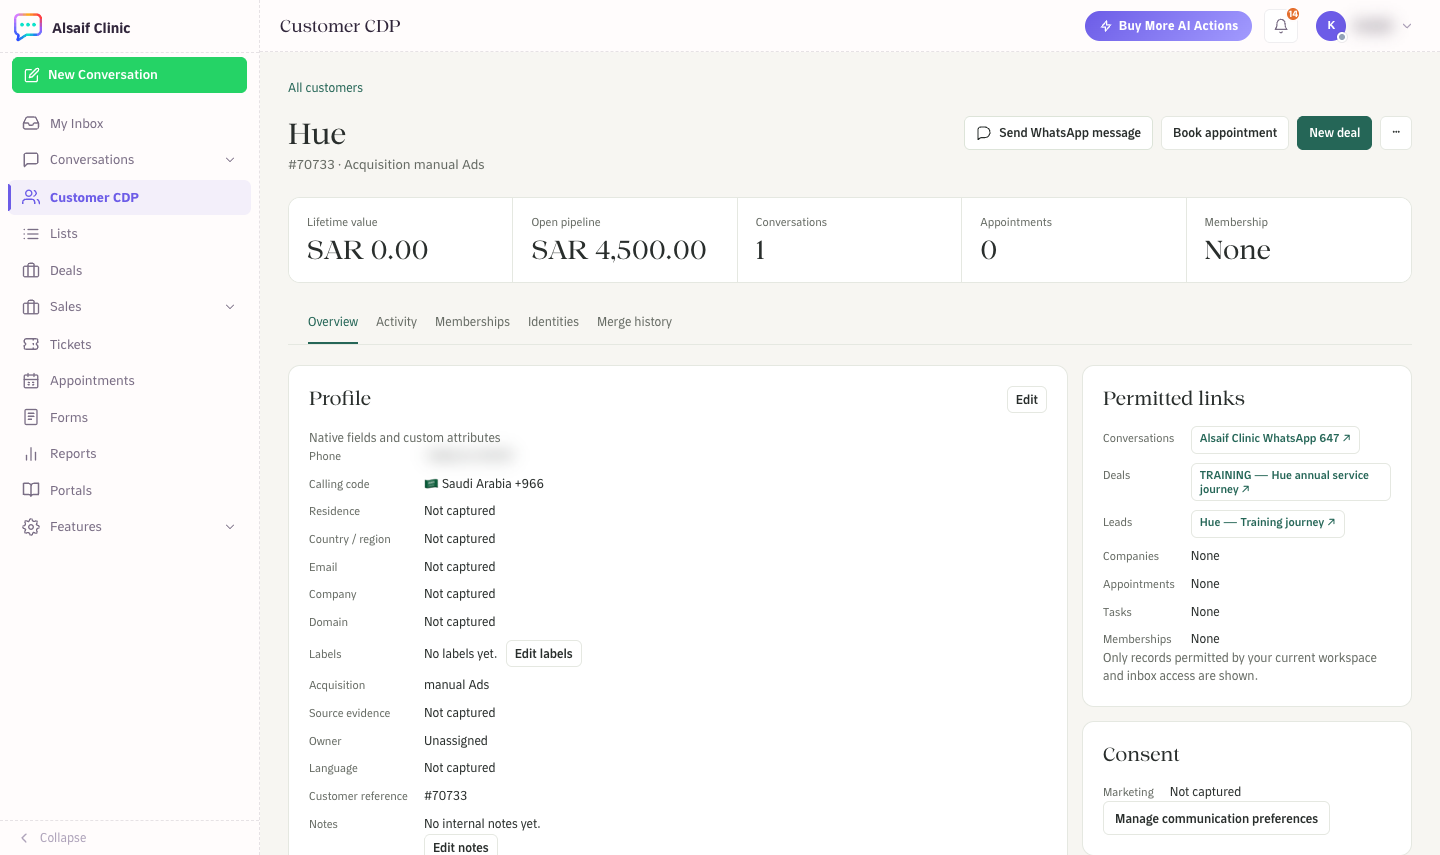Click the Conversations speech bubble icon
This screenshot has height=855, width=1440.
[x=31, y=160]
